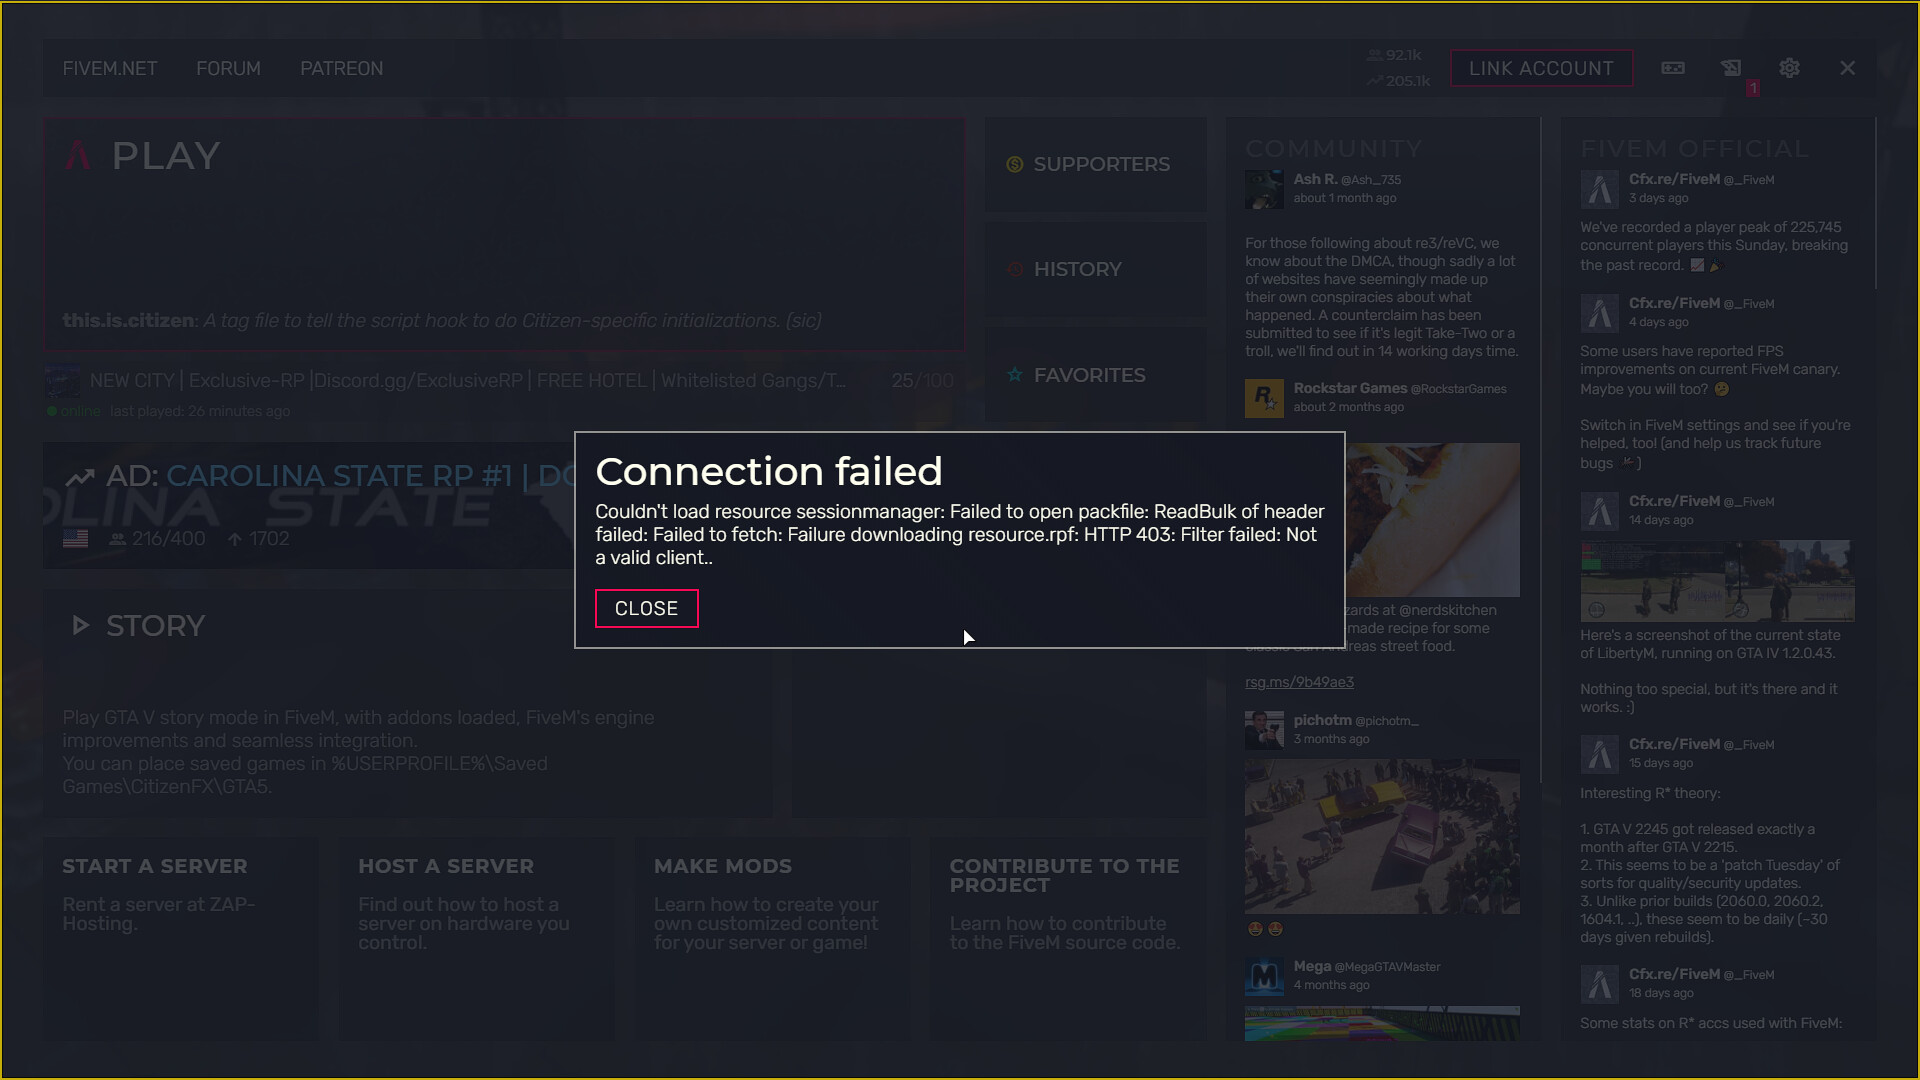Open pichotm's tweet image thumbnail
Viewport: 1920px width, 1080px height.
(1382, 836)
